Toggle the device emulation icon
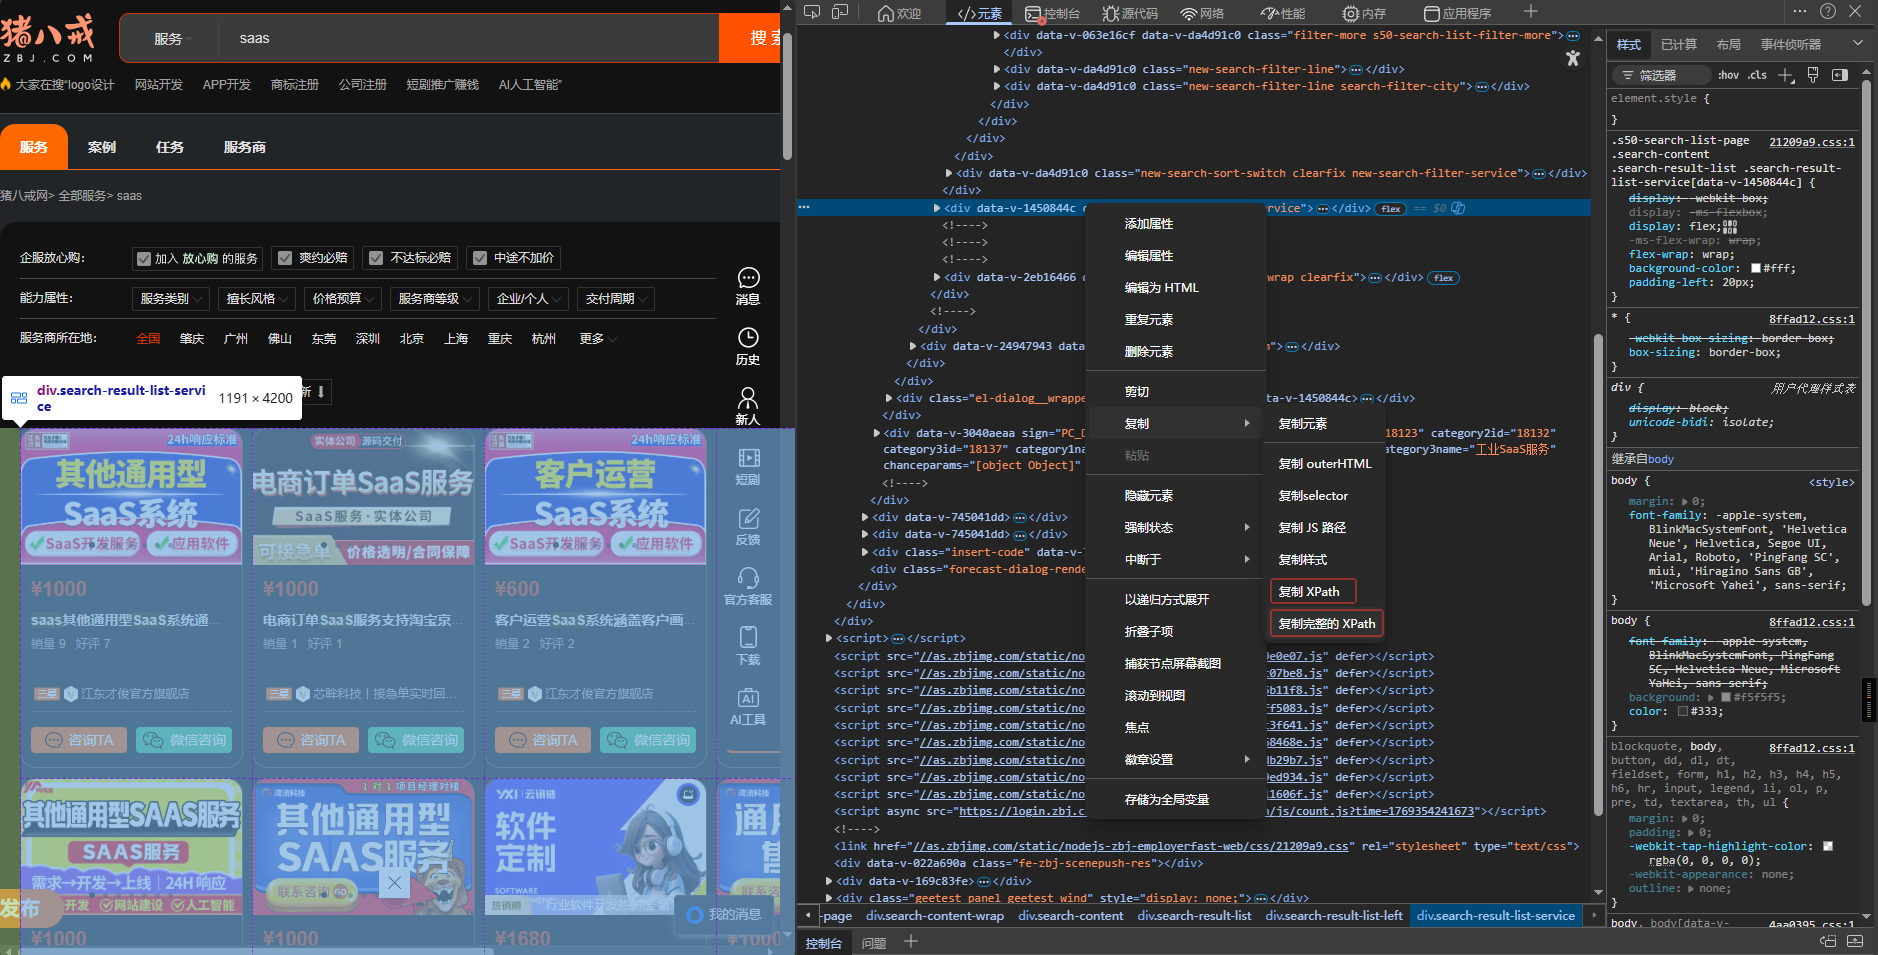The width and height of the screenshot is (1878, 955). [x=840, y=12]
